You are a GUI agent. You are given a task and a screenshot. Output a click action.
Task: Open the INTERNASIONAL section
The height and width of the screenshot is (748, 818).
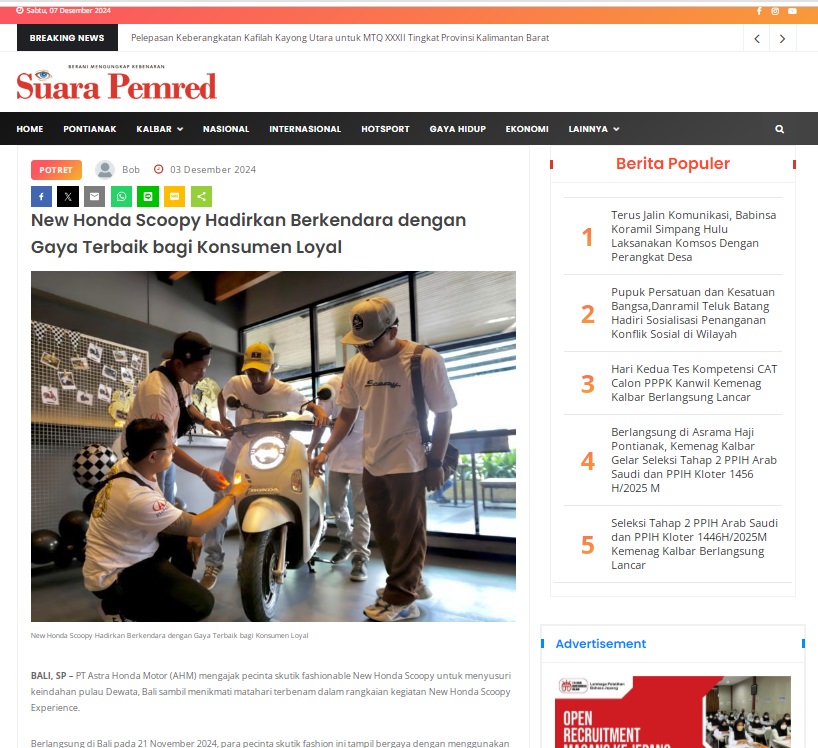[x=305, y=129]
